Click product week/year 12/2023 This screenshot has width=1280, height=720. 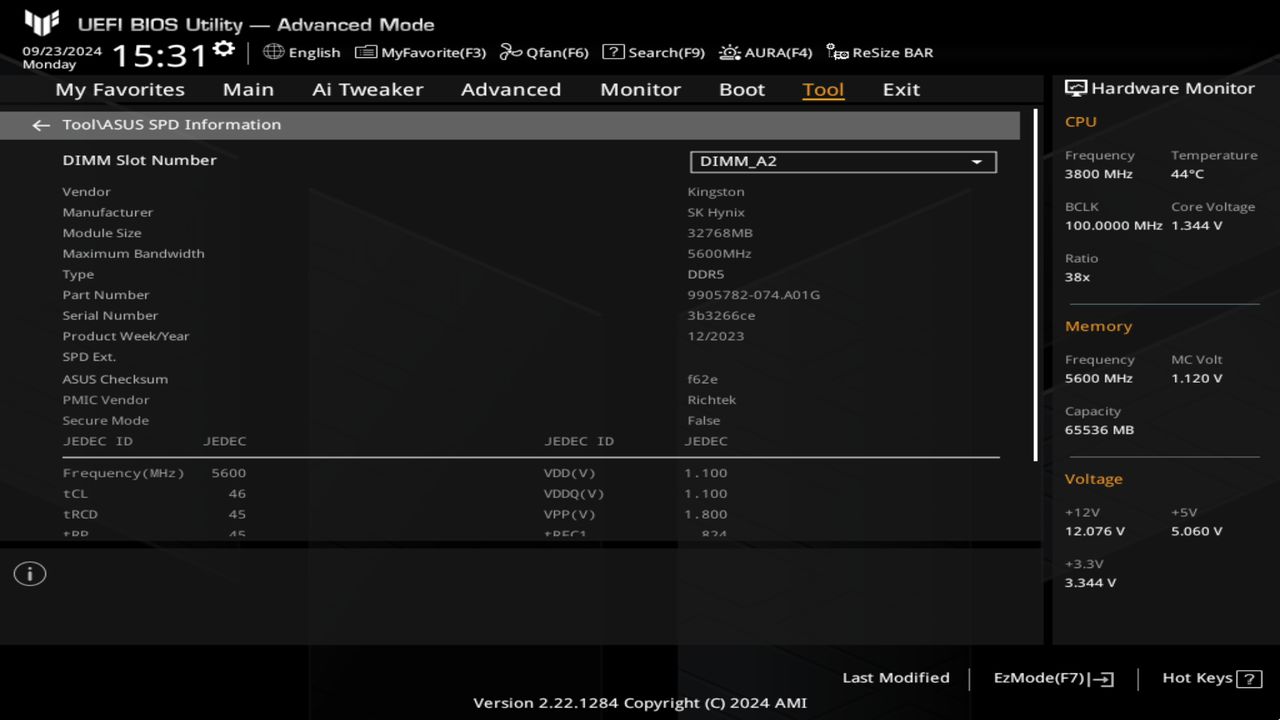pyautogui.click(x=716, y=336)
